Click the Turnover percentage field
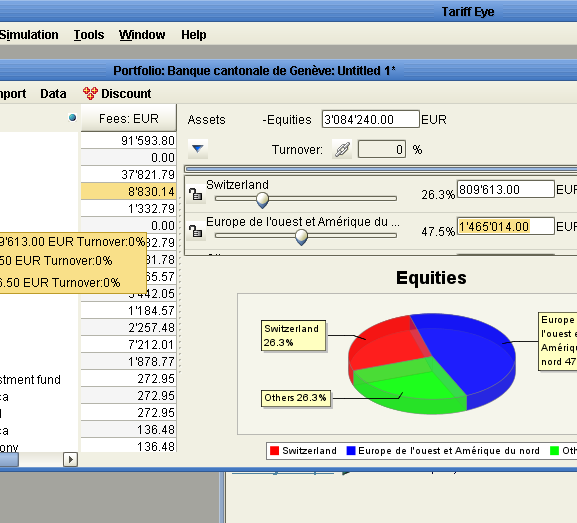Viewport: 577px width, 523px height. pos(382,149)
